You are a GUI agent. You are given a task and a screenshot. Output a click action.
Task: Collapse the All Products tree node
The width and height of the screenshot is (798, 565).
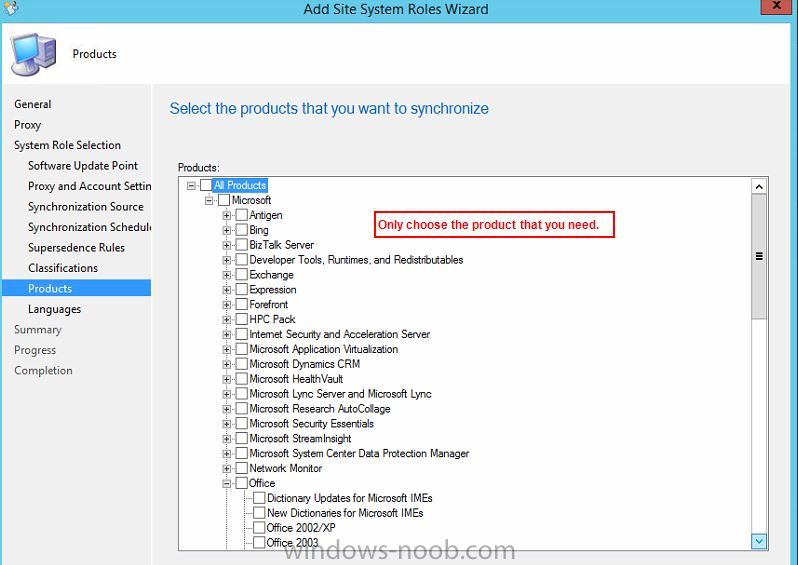point(191,185)
